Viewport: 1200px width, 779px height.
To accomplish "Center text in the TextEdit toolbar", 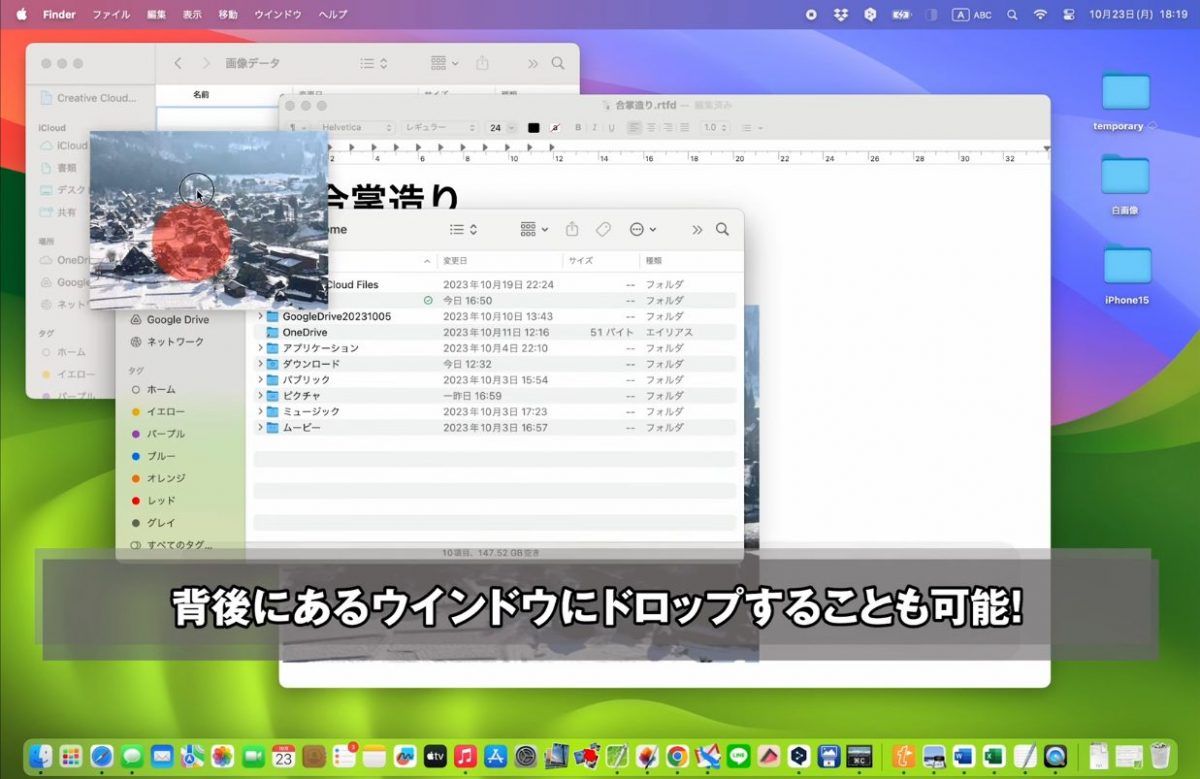I will pyautogui.click(x=651, y=128).
